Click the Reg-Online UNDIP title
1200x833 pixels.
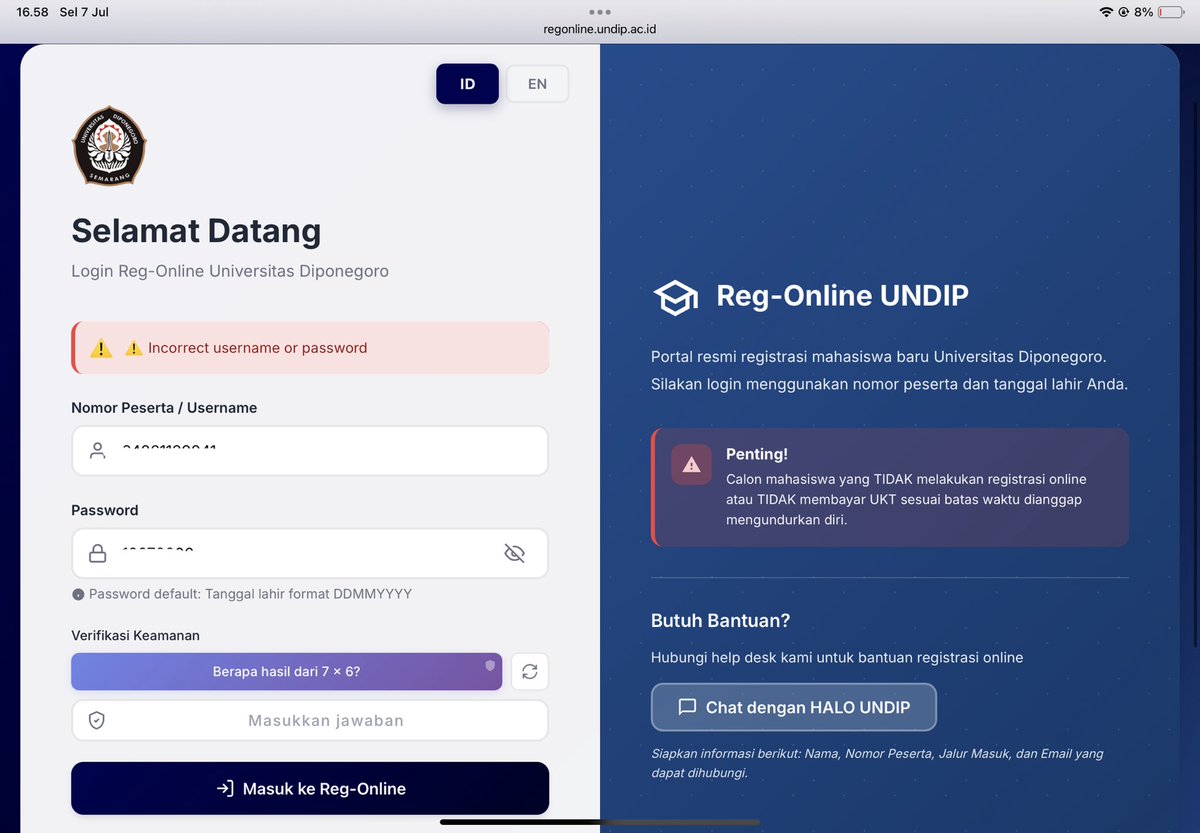click(842, 296)
